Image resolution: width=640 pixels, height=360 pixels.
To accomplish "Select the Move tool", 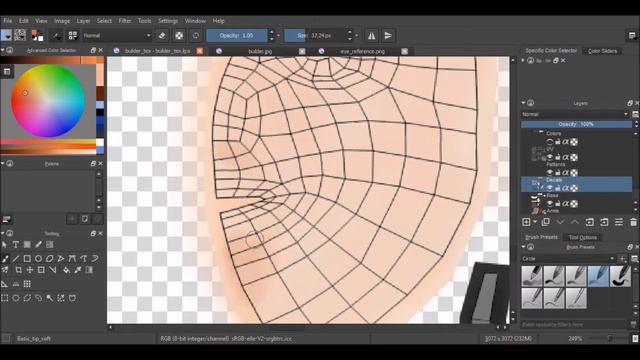I will coord(30,270).
